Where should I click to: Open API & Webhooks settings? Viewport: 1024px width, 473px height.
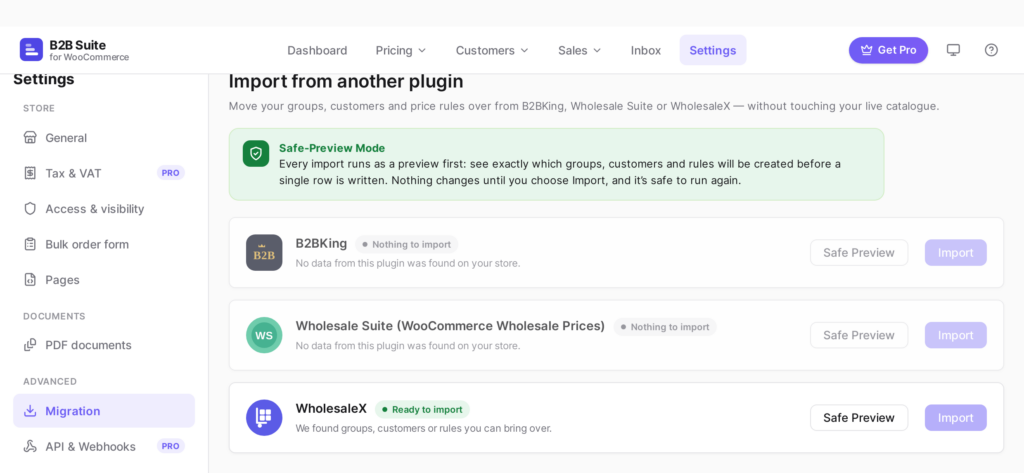[104, 446]
